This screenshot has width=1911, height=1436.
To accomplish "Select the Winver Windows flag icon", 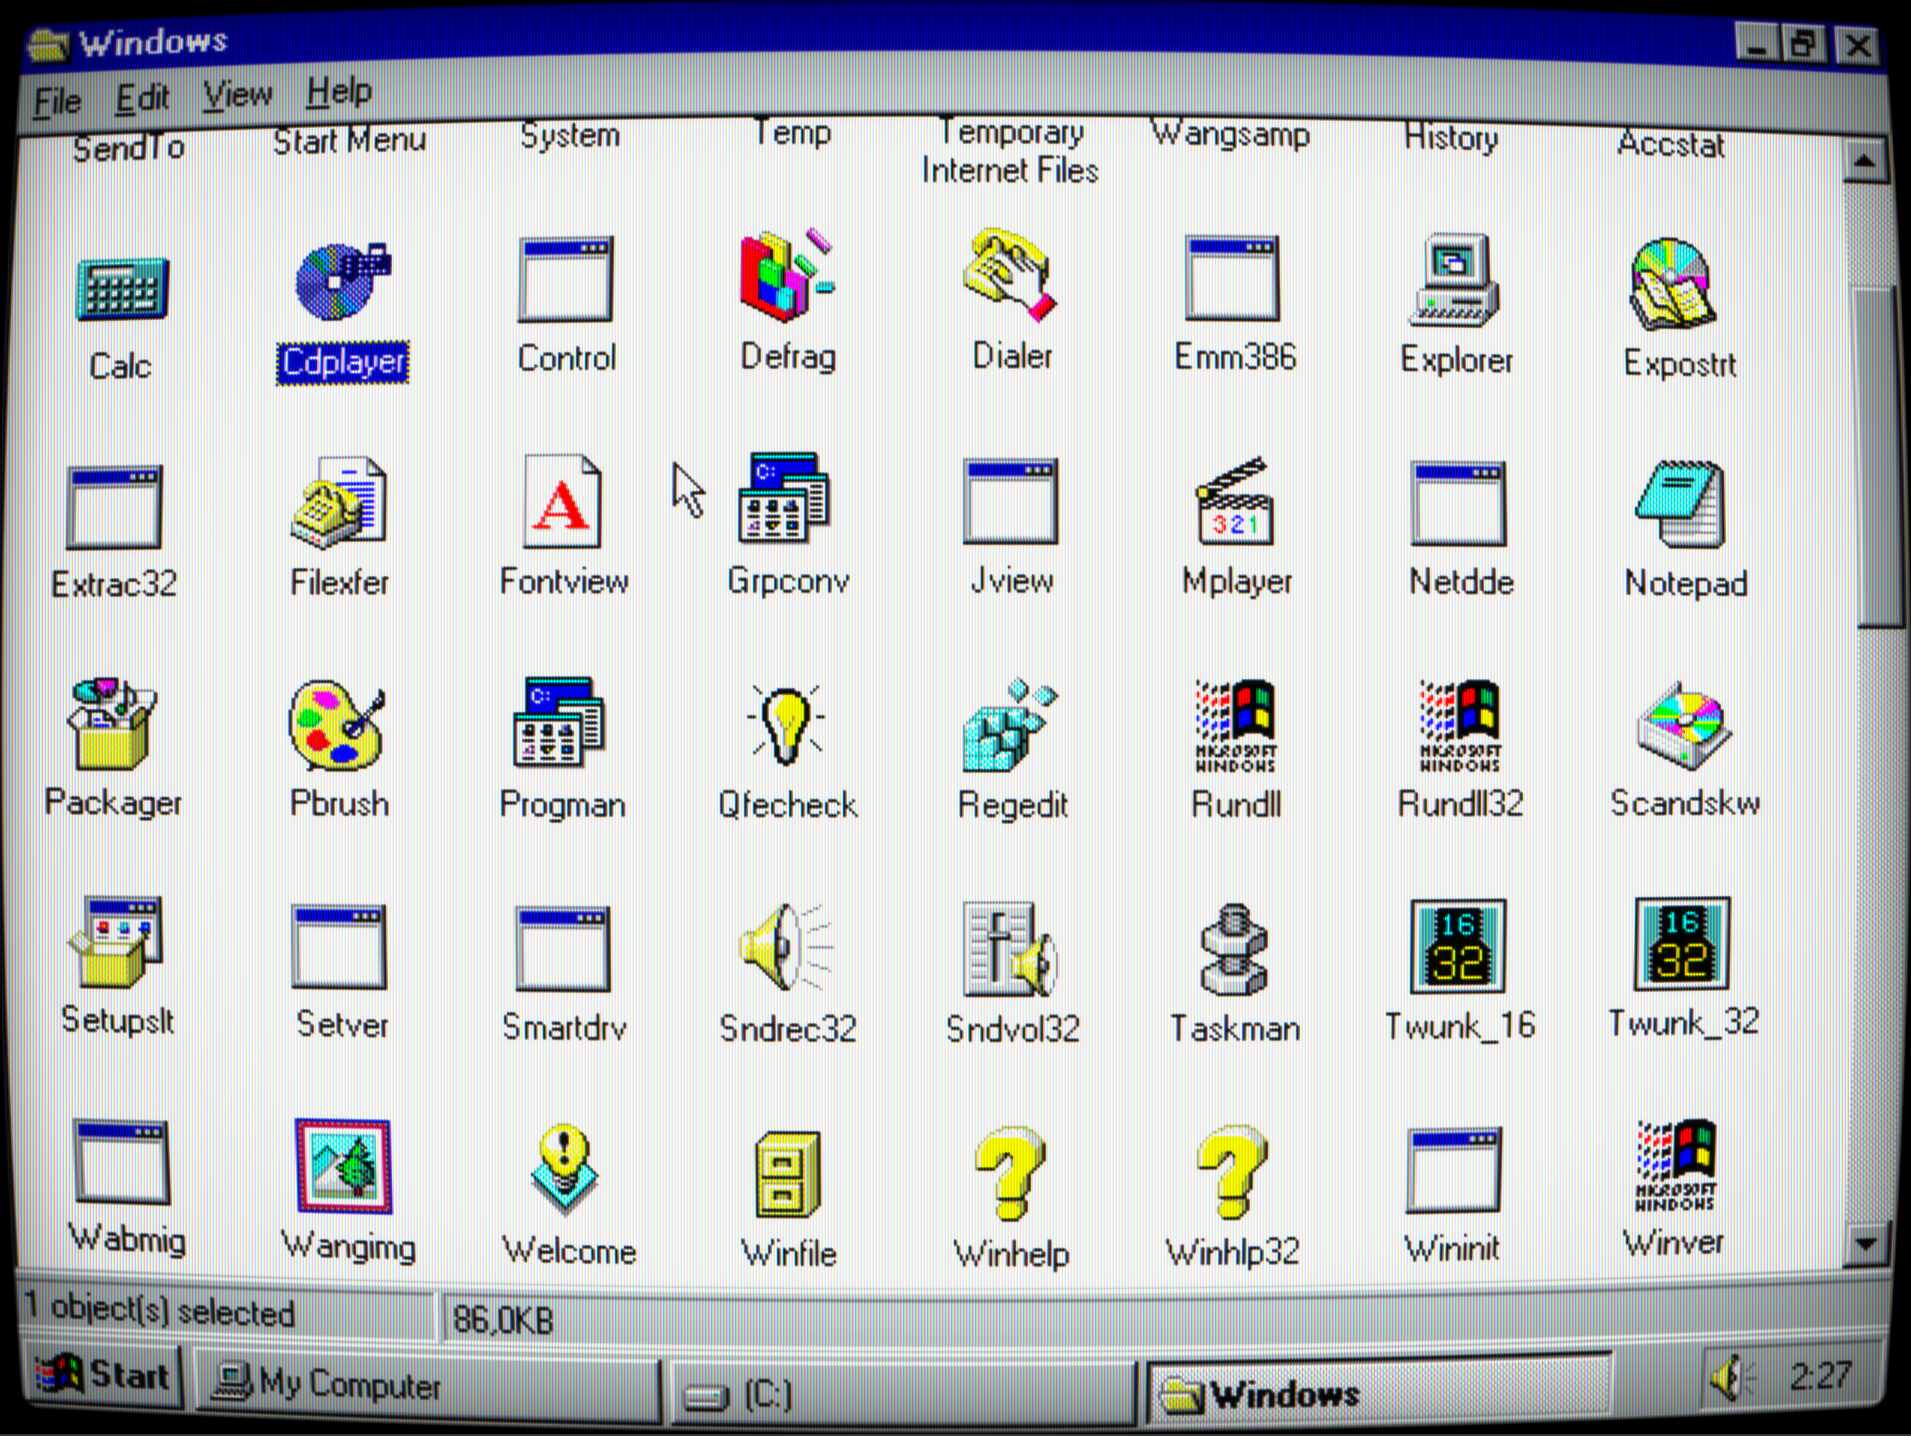I will coord(1676,1166).
